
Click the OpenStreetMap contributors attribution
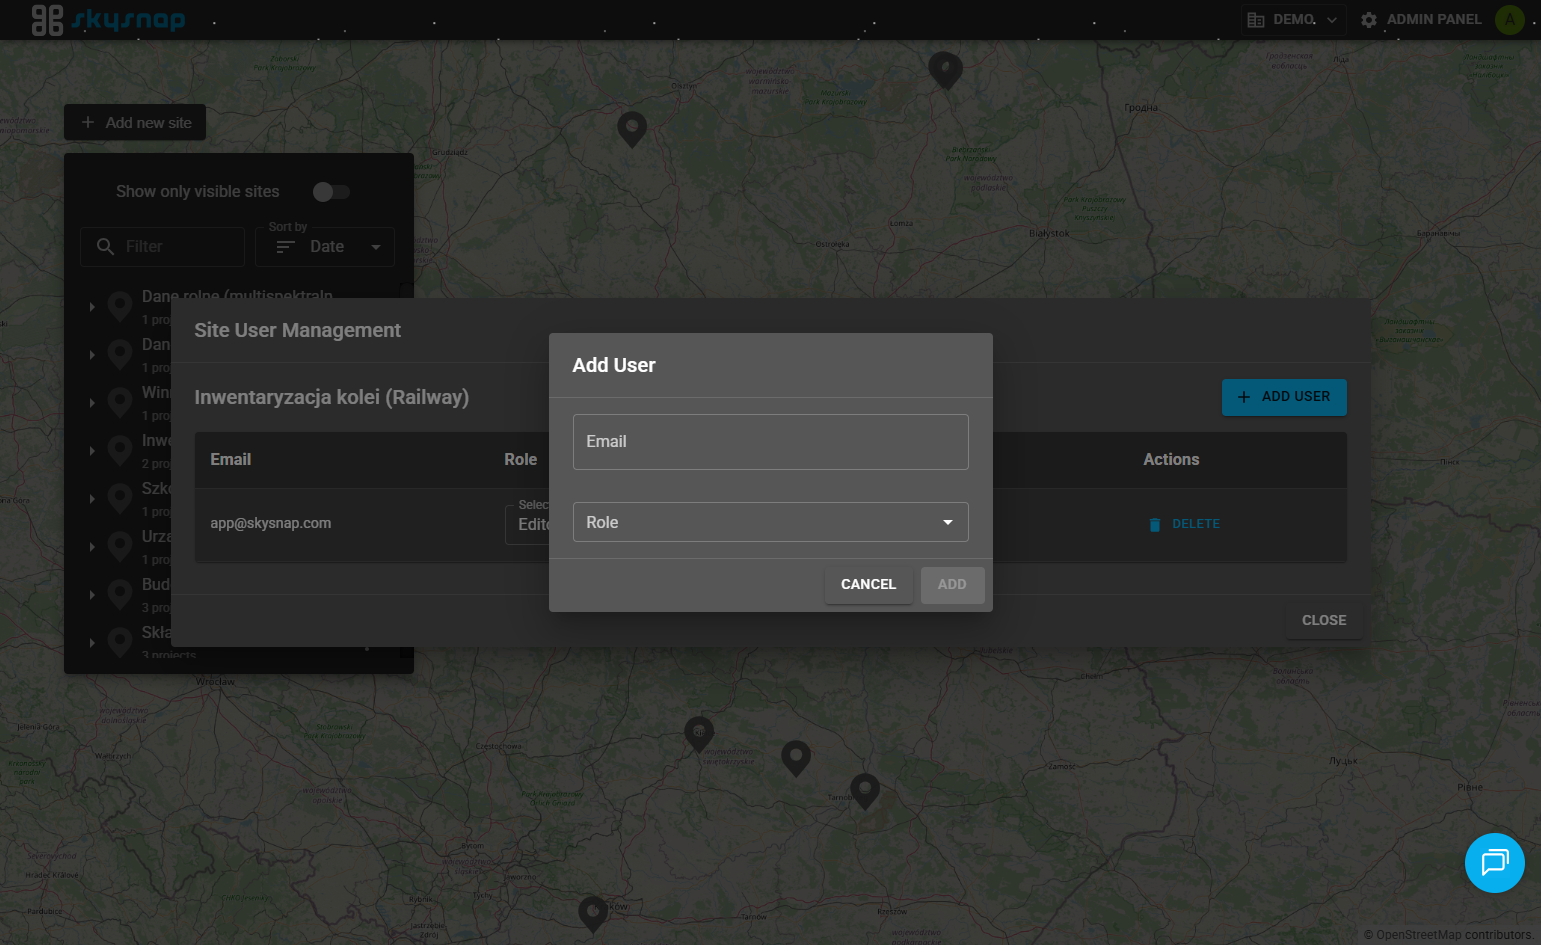[x=1448, y=935]
